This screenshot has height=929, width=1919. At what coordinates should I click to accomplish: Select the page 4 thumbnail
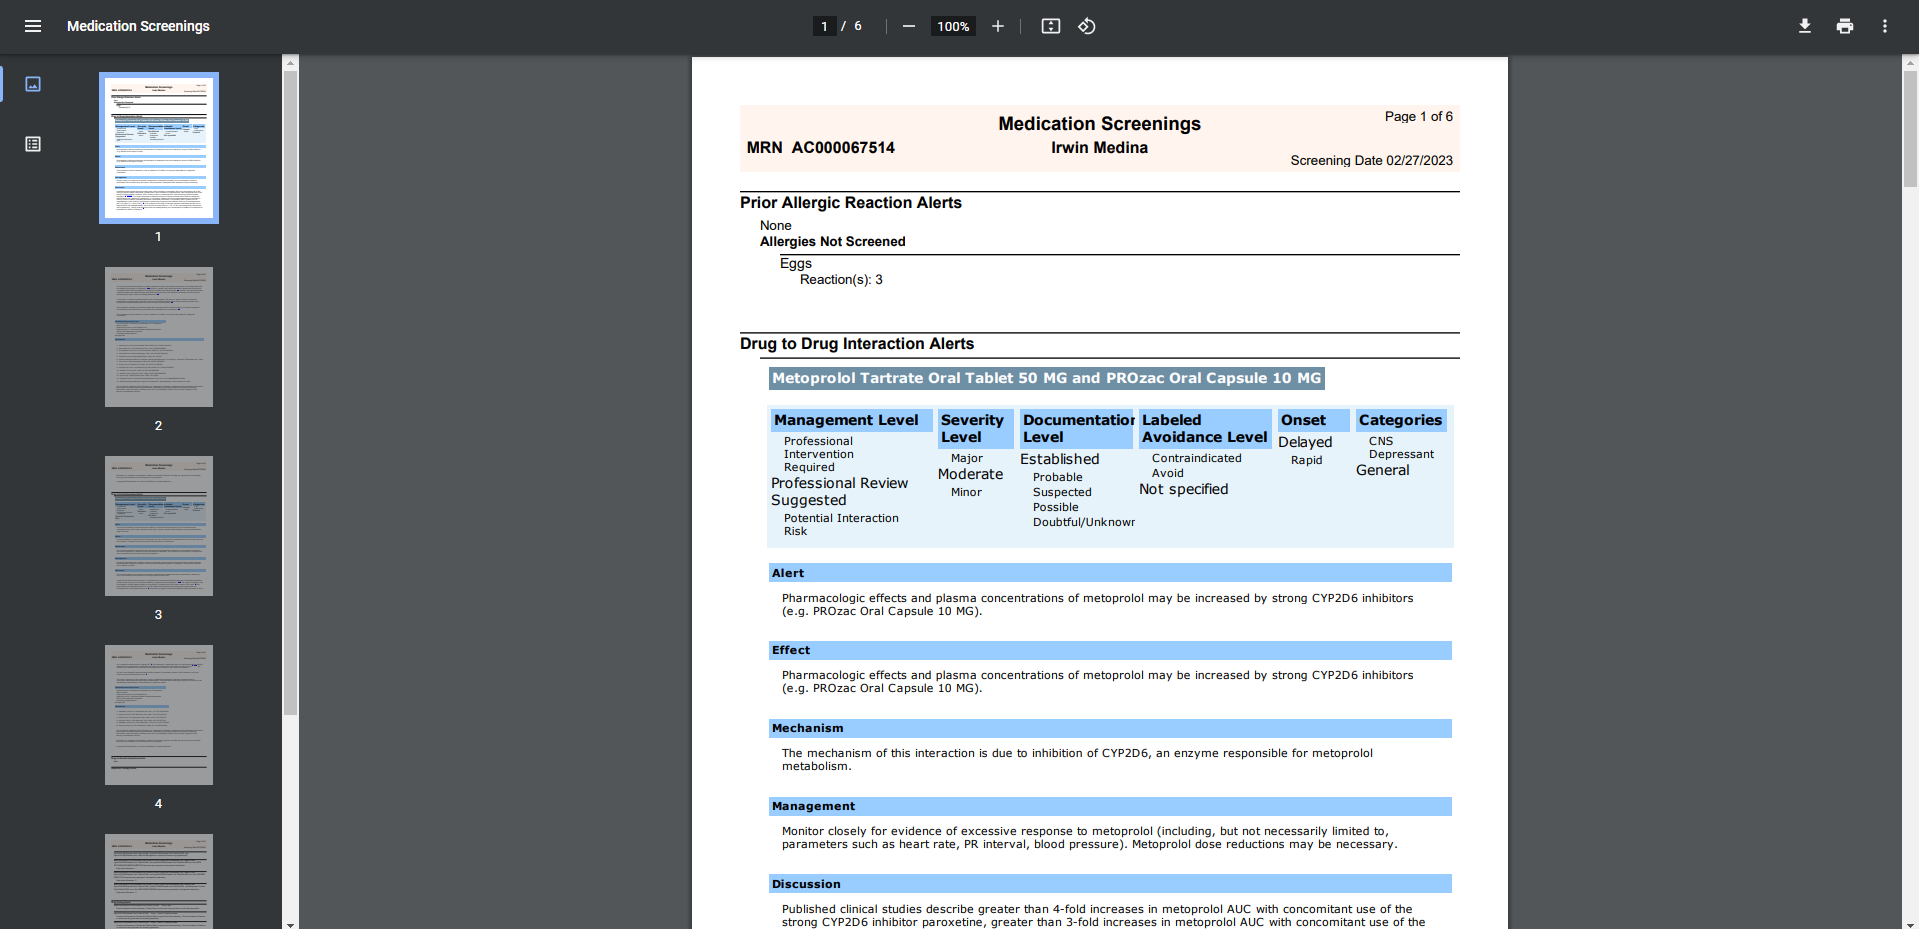pyautogui.click(x=159, y=715)
